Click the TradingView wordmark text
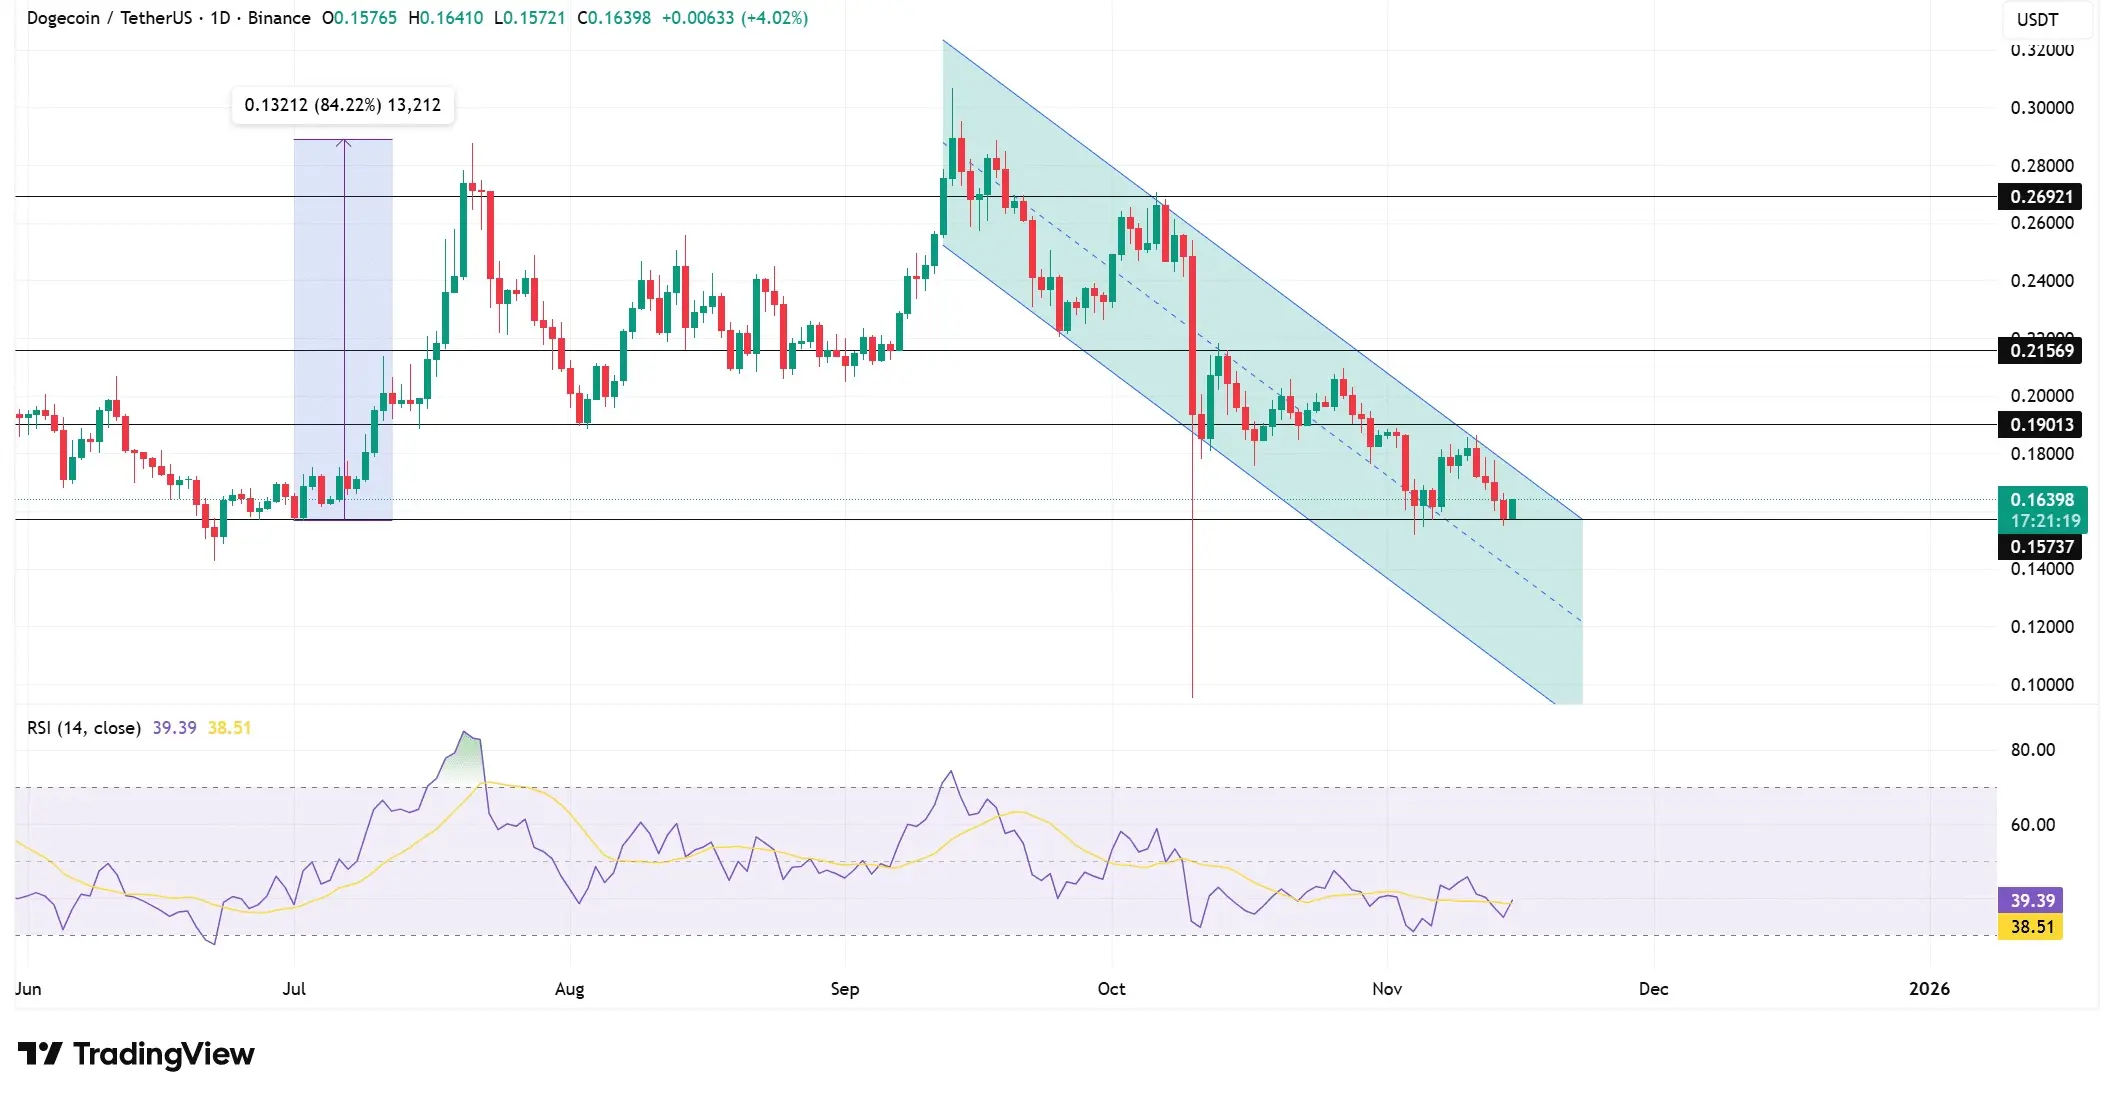Image resolution: width=2114 pixels, height=1099 pixels. (x=163, y=1053)
